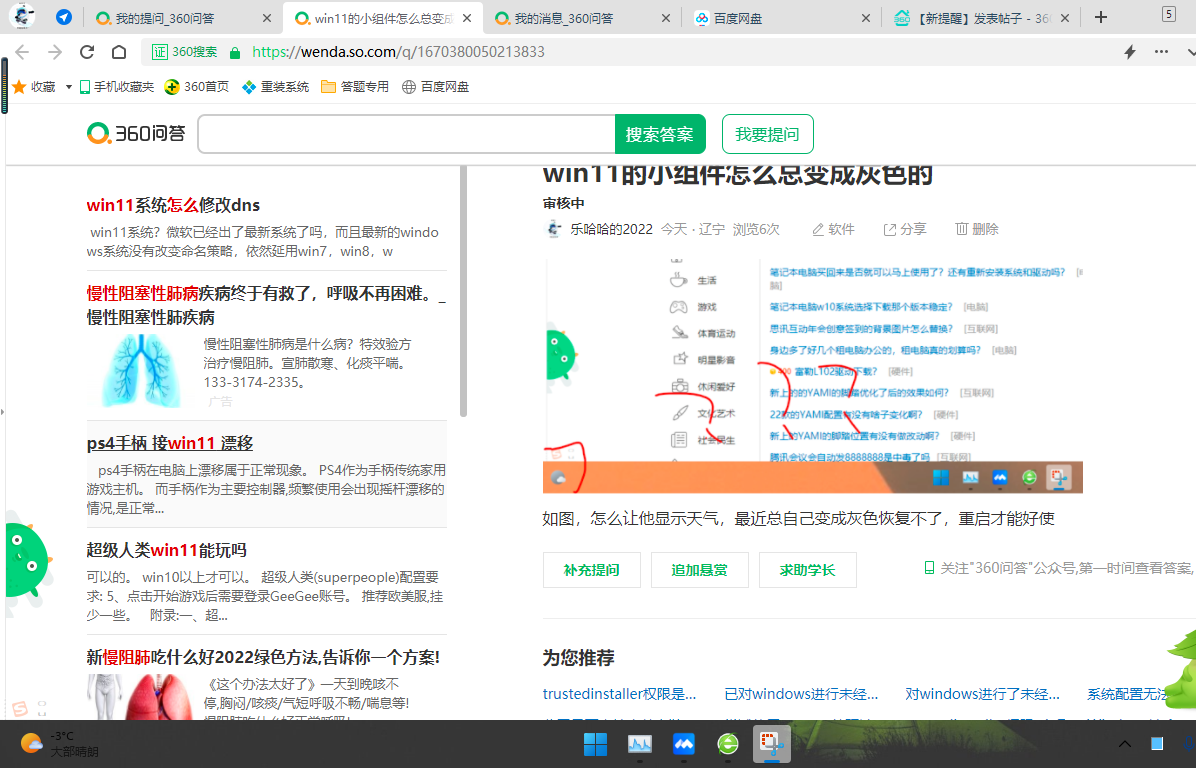Screen dimensions: 1196x768
Task: Open win11系统怎么修改dns result
Action: coord(173,205)
